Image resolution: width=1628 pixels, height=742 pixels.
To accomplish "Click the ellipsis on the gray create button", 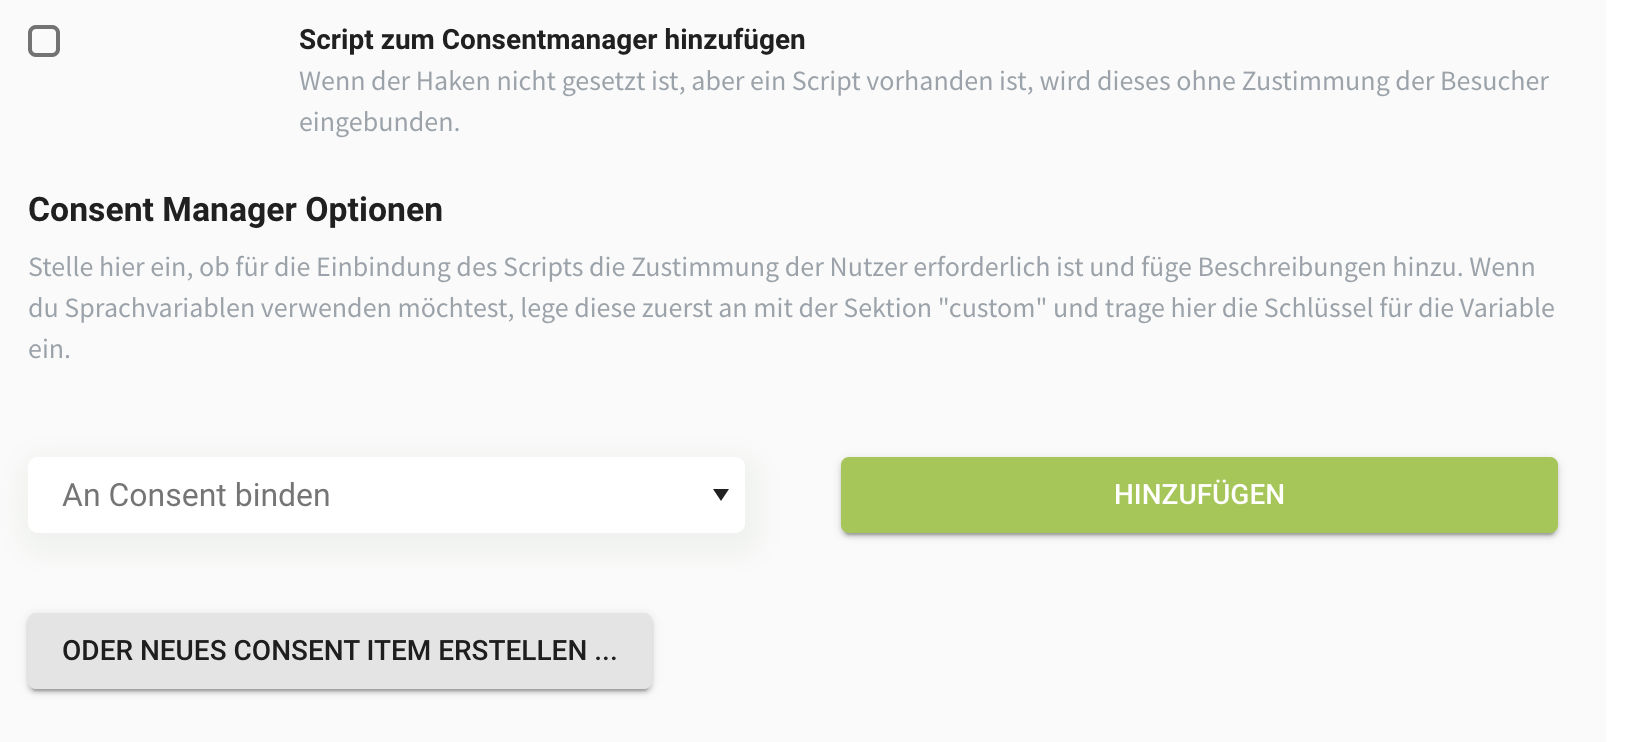I will point(605,651).
